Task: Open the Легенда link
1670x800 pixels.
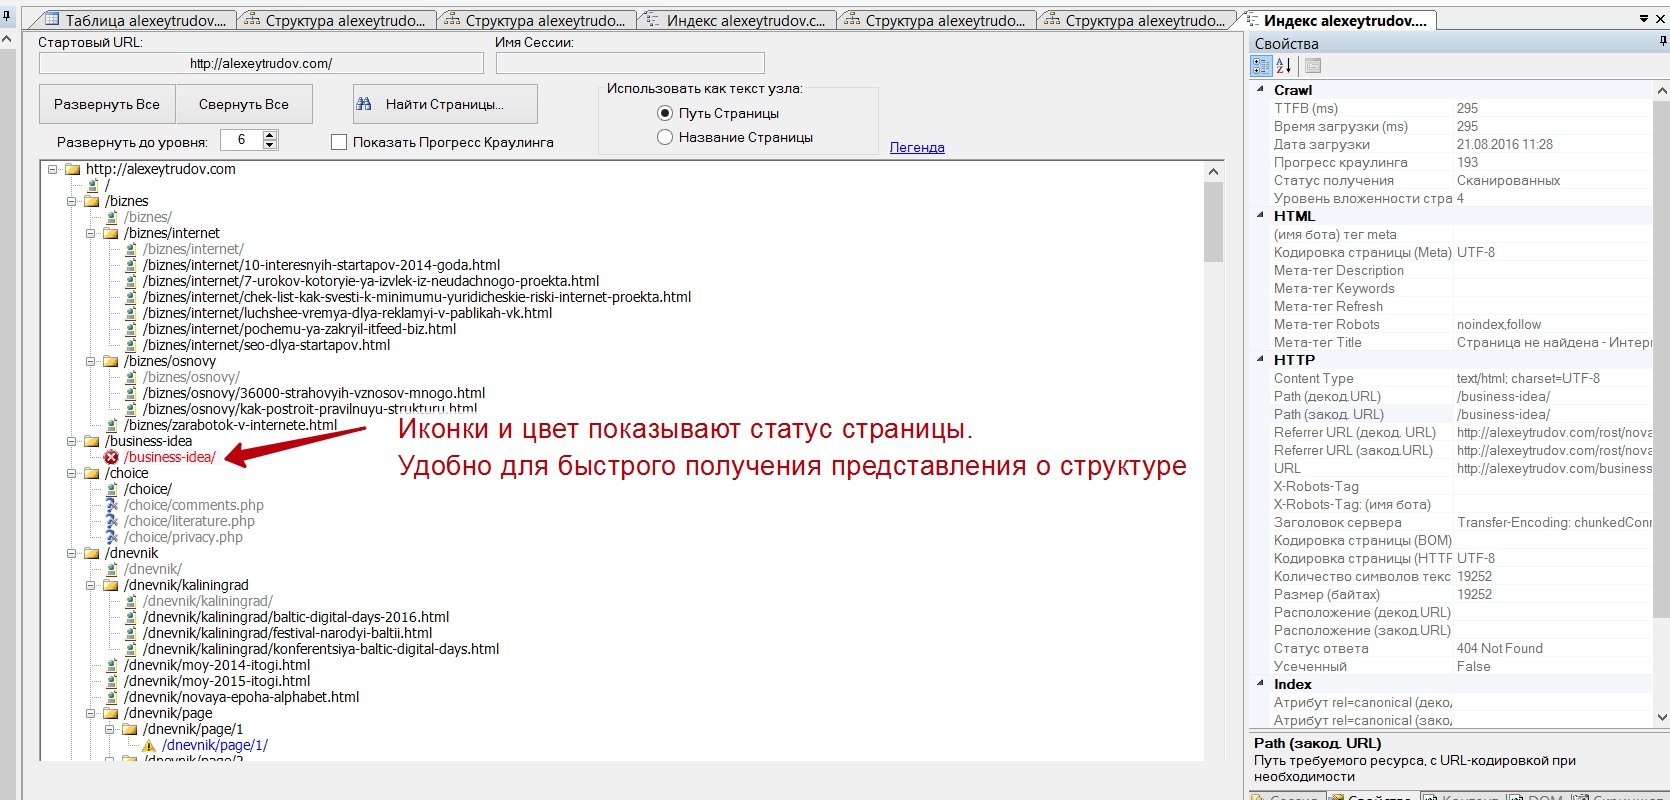Action: pyautogui.click(x=917, y=147)
